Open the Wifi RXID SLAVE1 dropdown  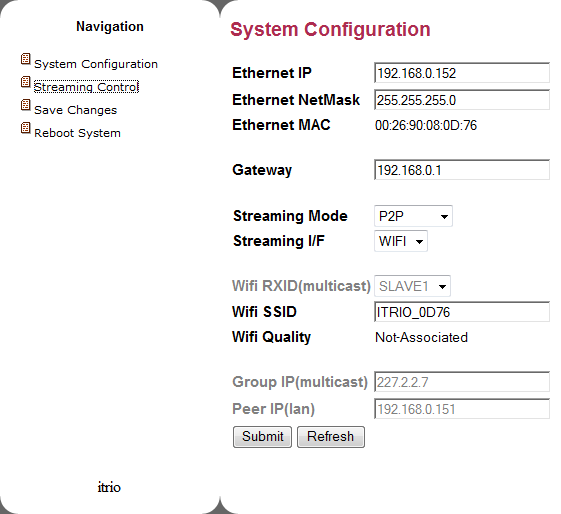tap(412, 286)
